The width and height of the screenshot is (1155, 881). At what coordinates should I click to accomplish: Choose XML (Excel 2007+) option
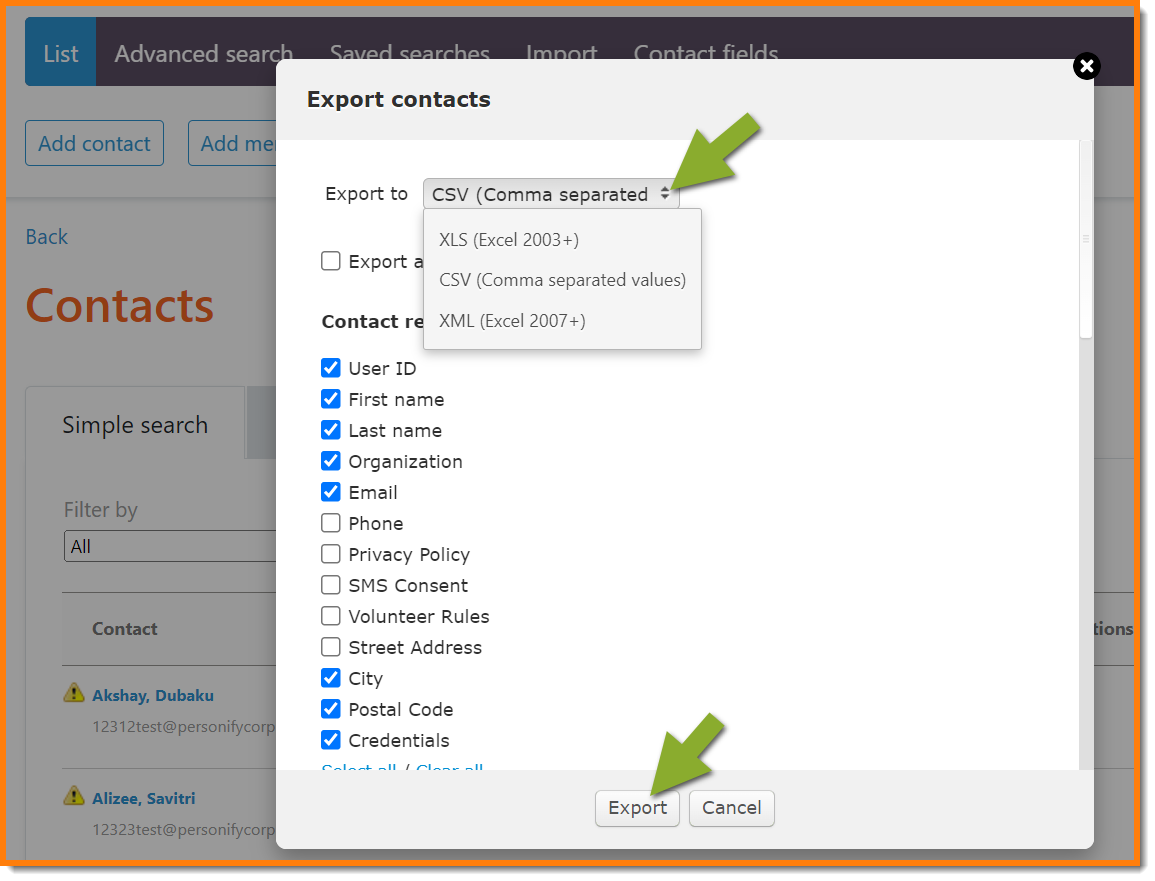click(x=512, y=321)
